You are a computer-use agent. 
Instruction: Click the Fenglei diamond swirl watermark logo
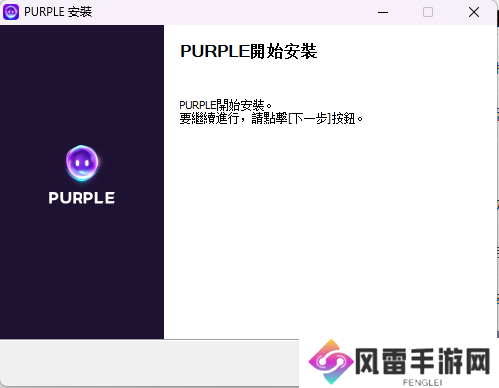point(331,362)
